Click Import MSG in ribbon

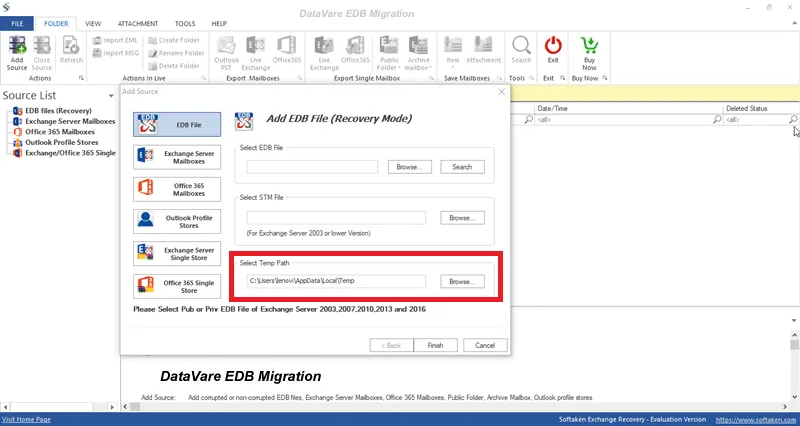tap(116, 53)
